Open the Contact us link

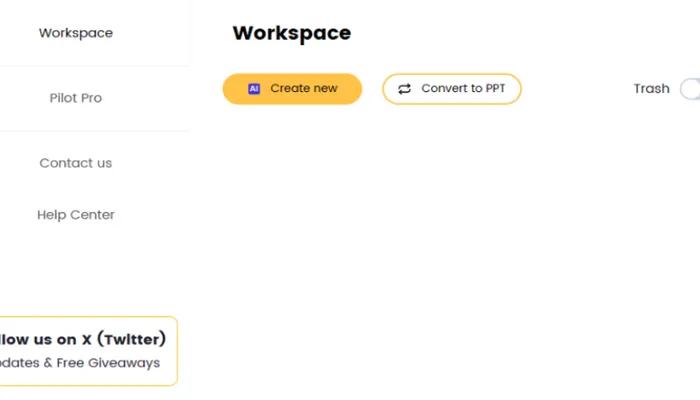(76, 163)
